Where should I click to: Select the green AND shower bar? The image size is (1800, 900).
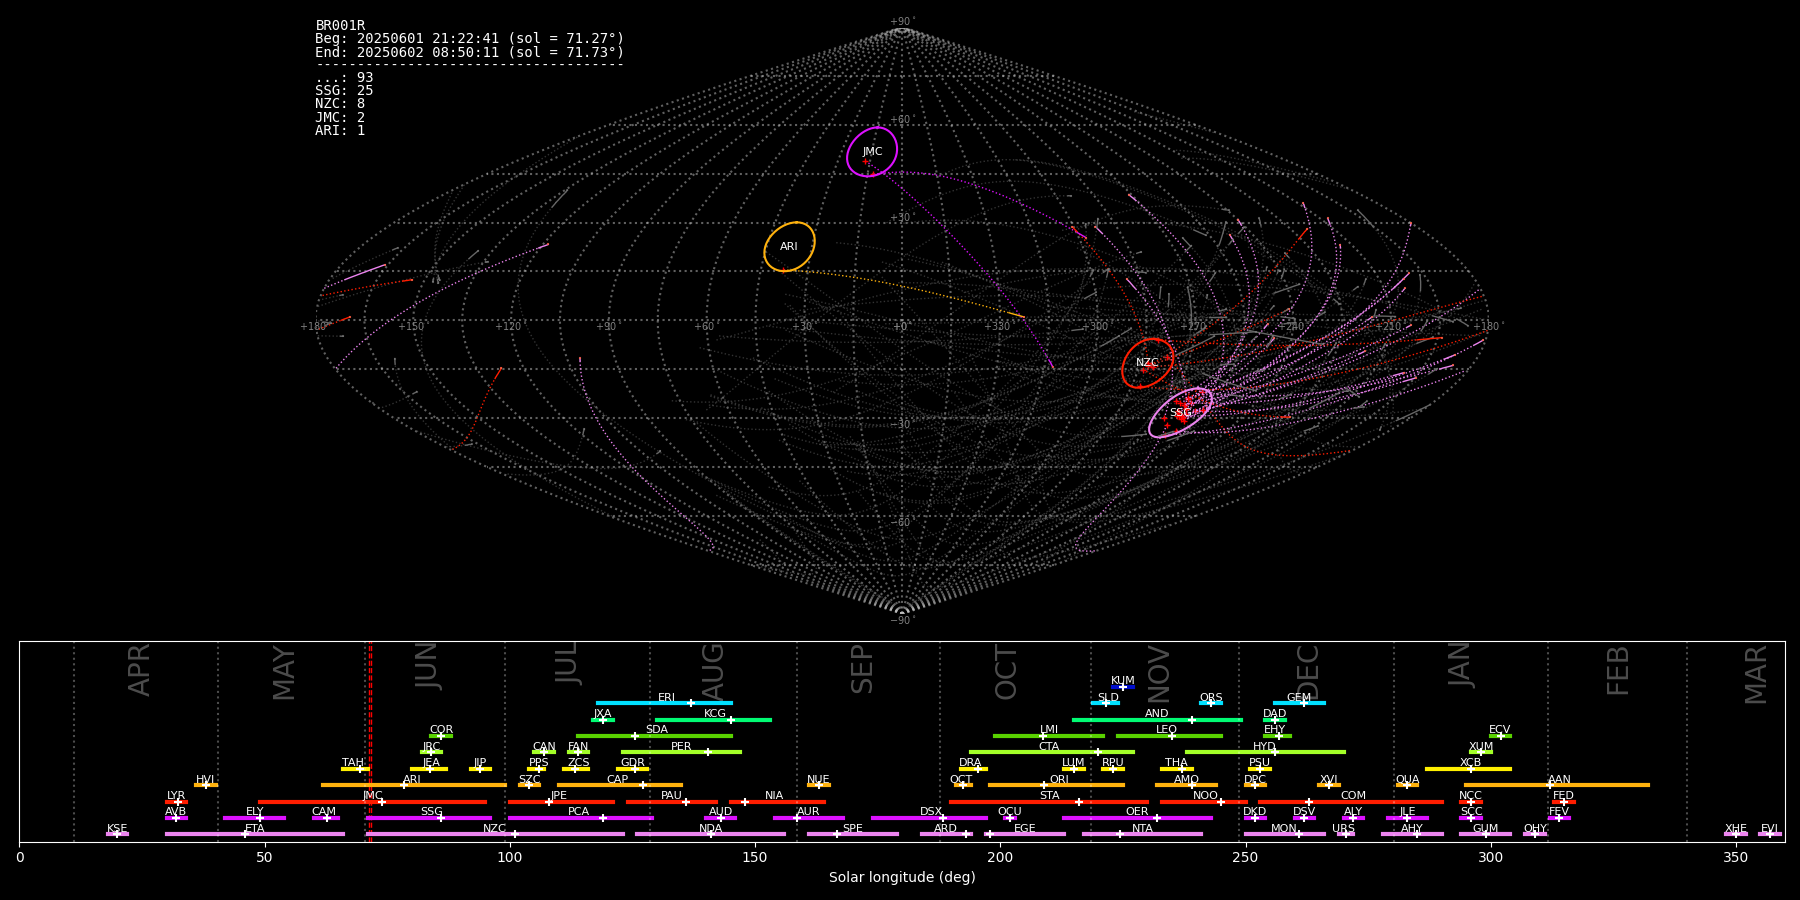[1157, 719]
